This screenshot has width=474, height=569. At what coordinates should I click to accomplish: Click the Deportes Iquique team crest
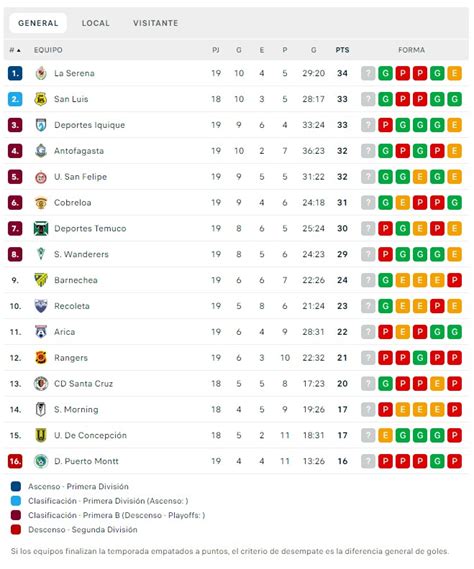point(41,125)
